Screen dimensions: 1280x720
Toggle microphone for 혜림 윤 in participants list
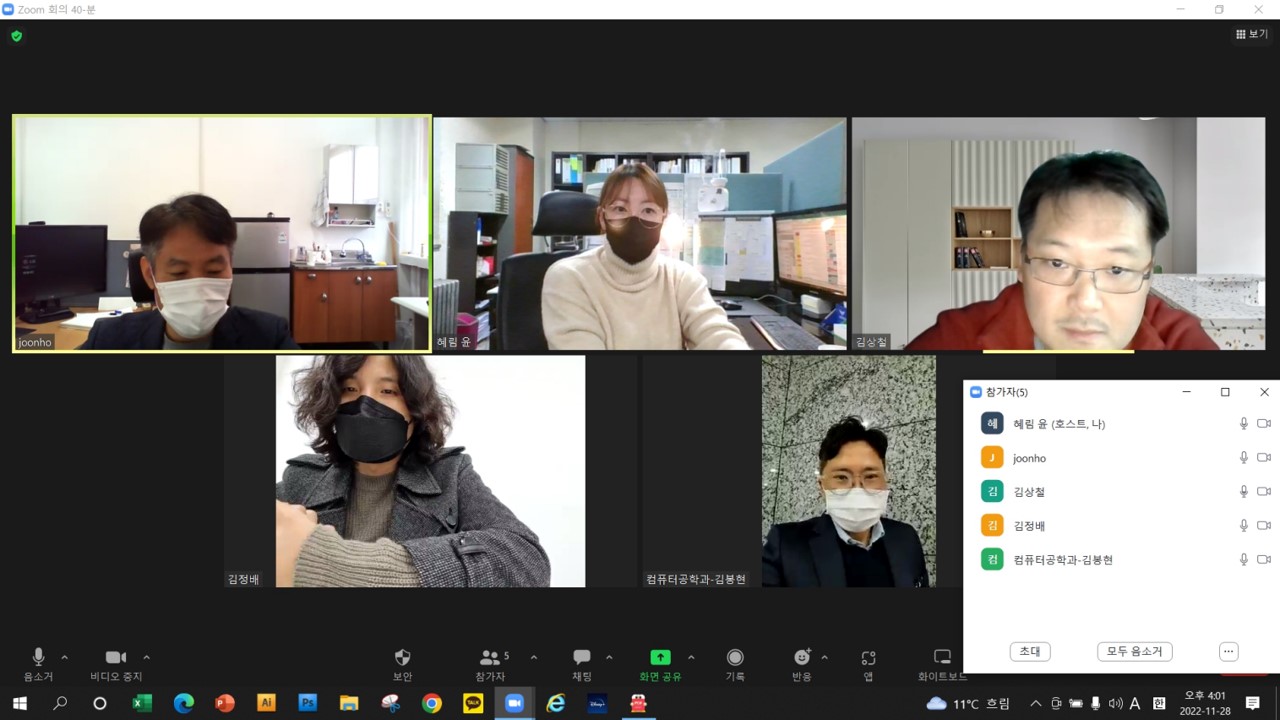coord(1244,424)
